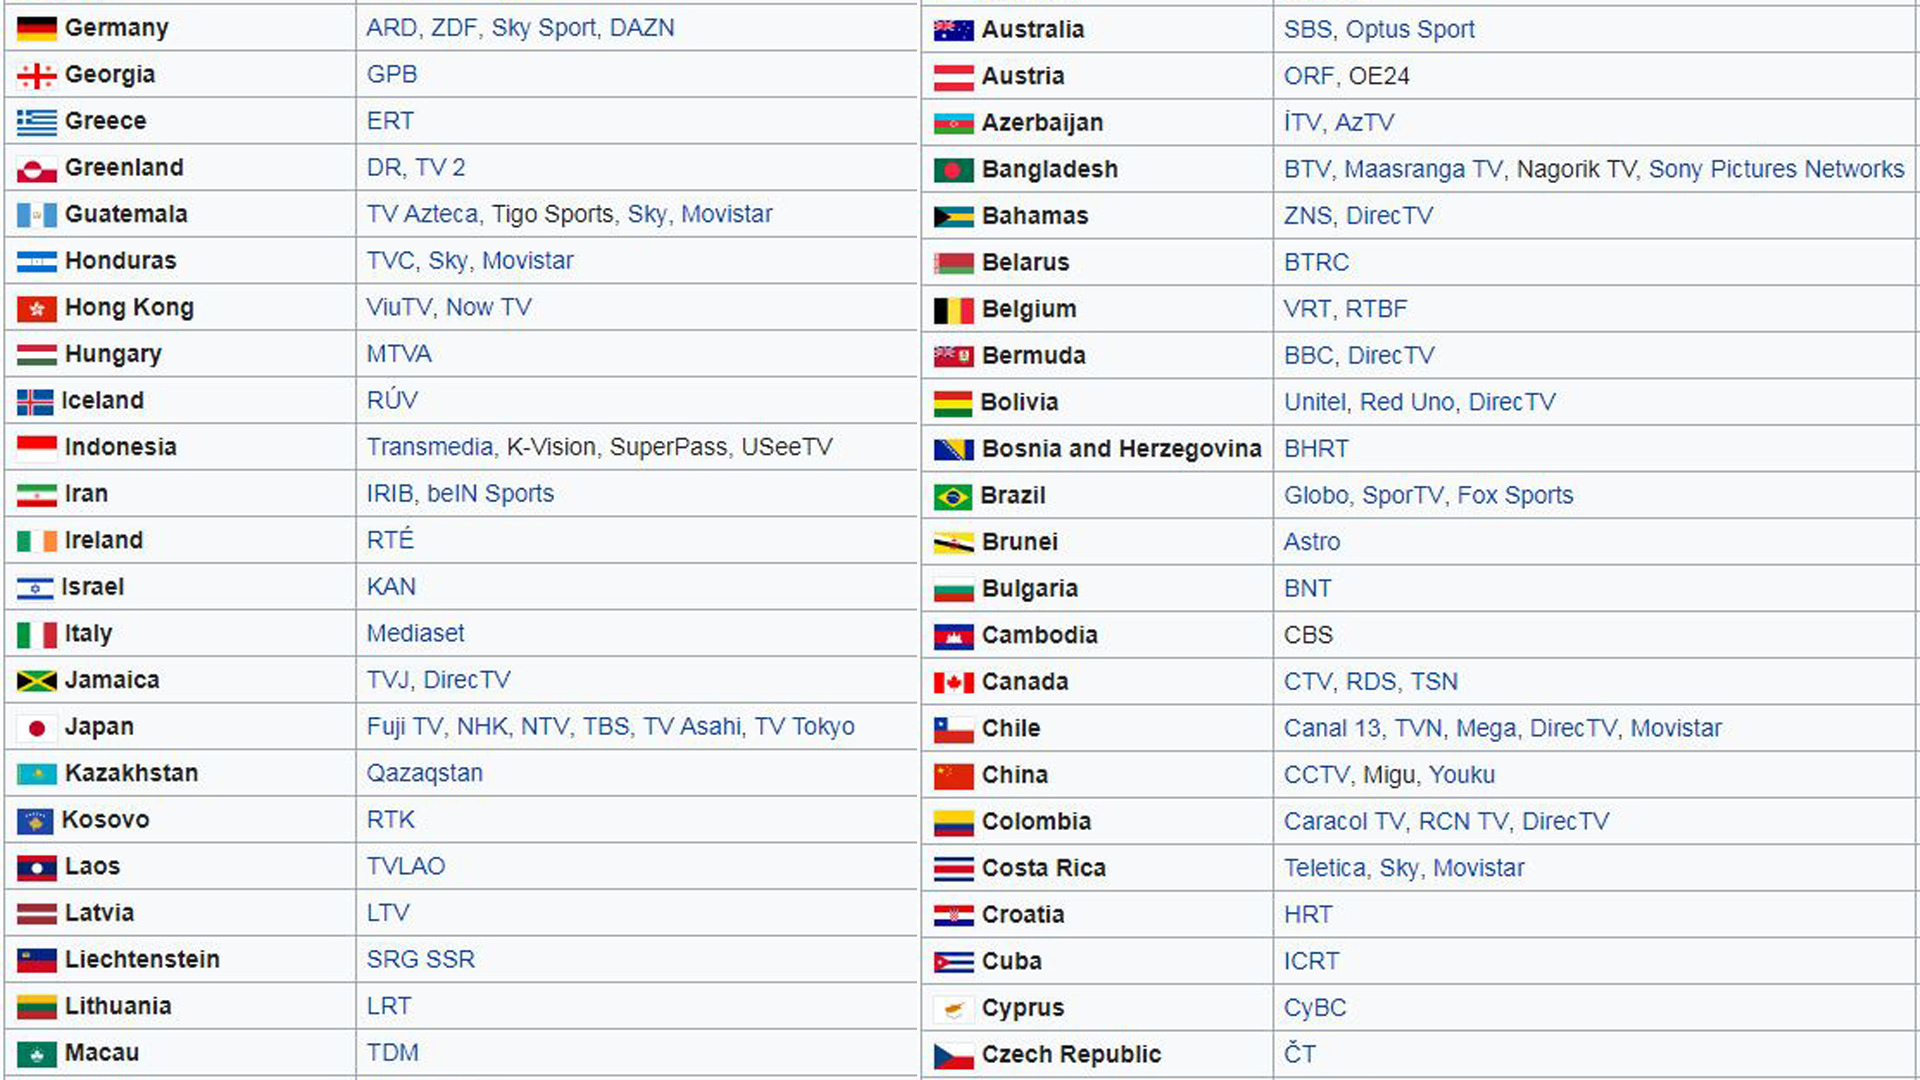The height and width of the screenshot is (1080, 1920).
Task: Open the CCTV link for China
Action: pyautogui.click(x=1316, y=775)
